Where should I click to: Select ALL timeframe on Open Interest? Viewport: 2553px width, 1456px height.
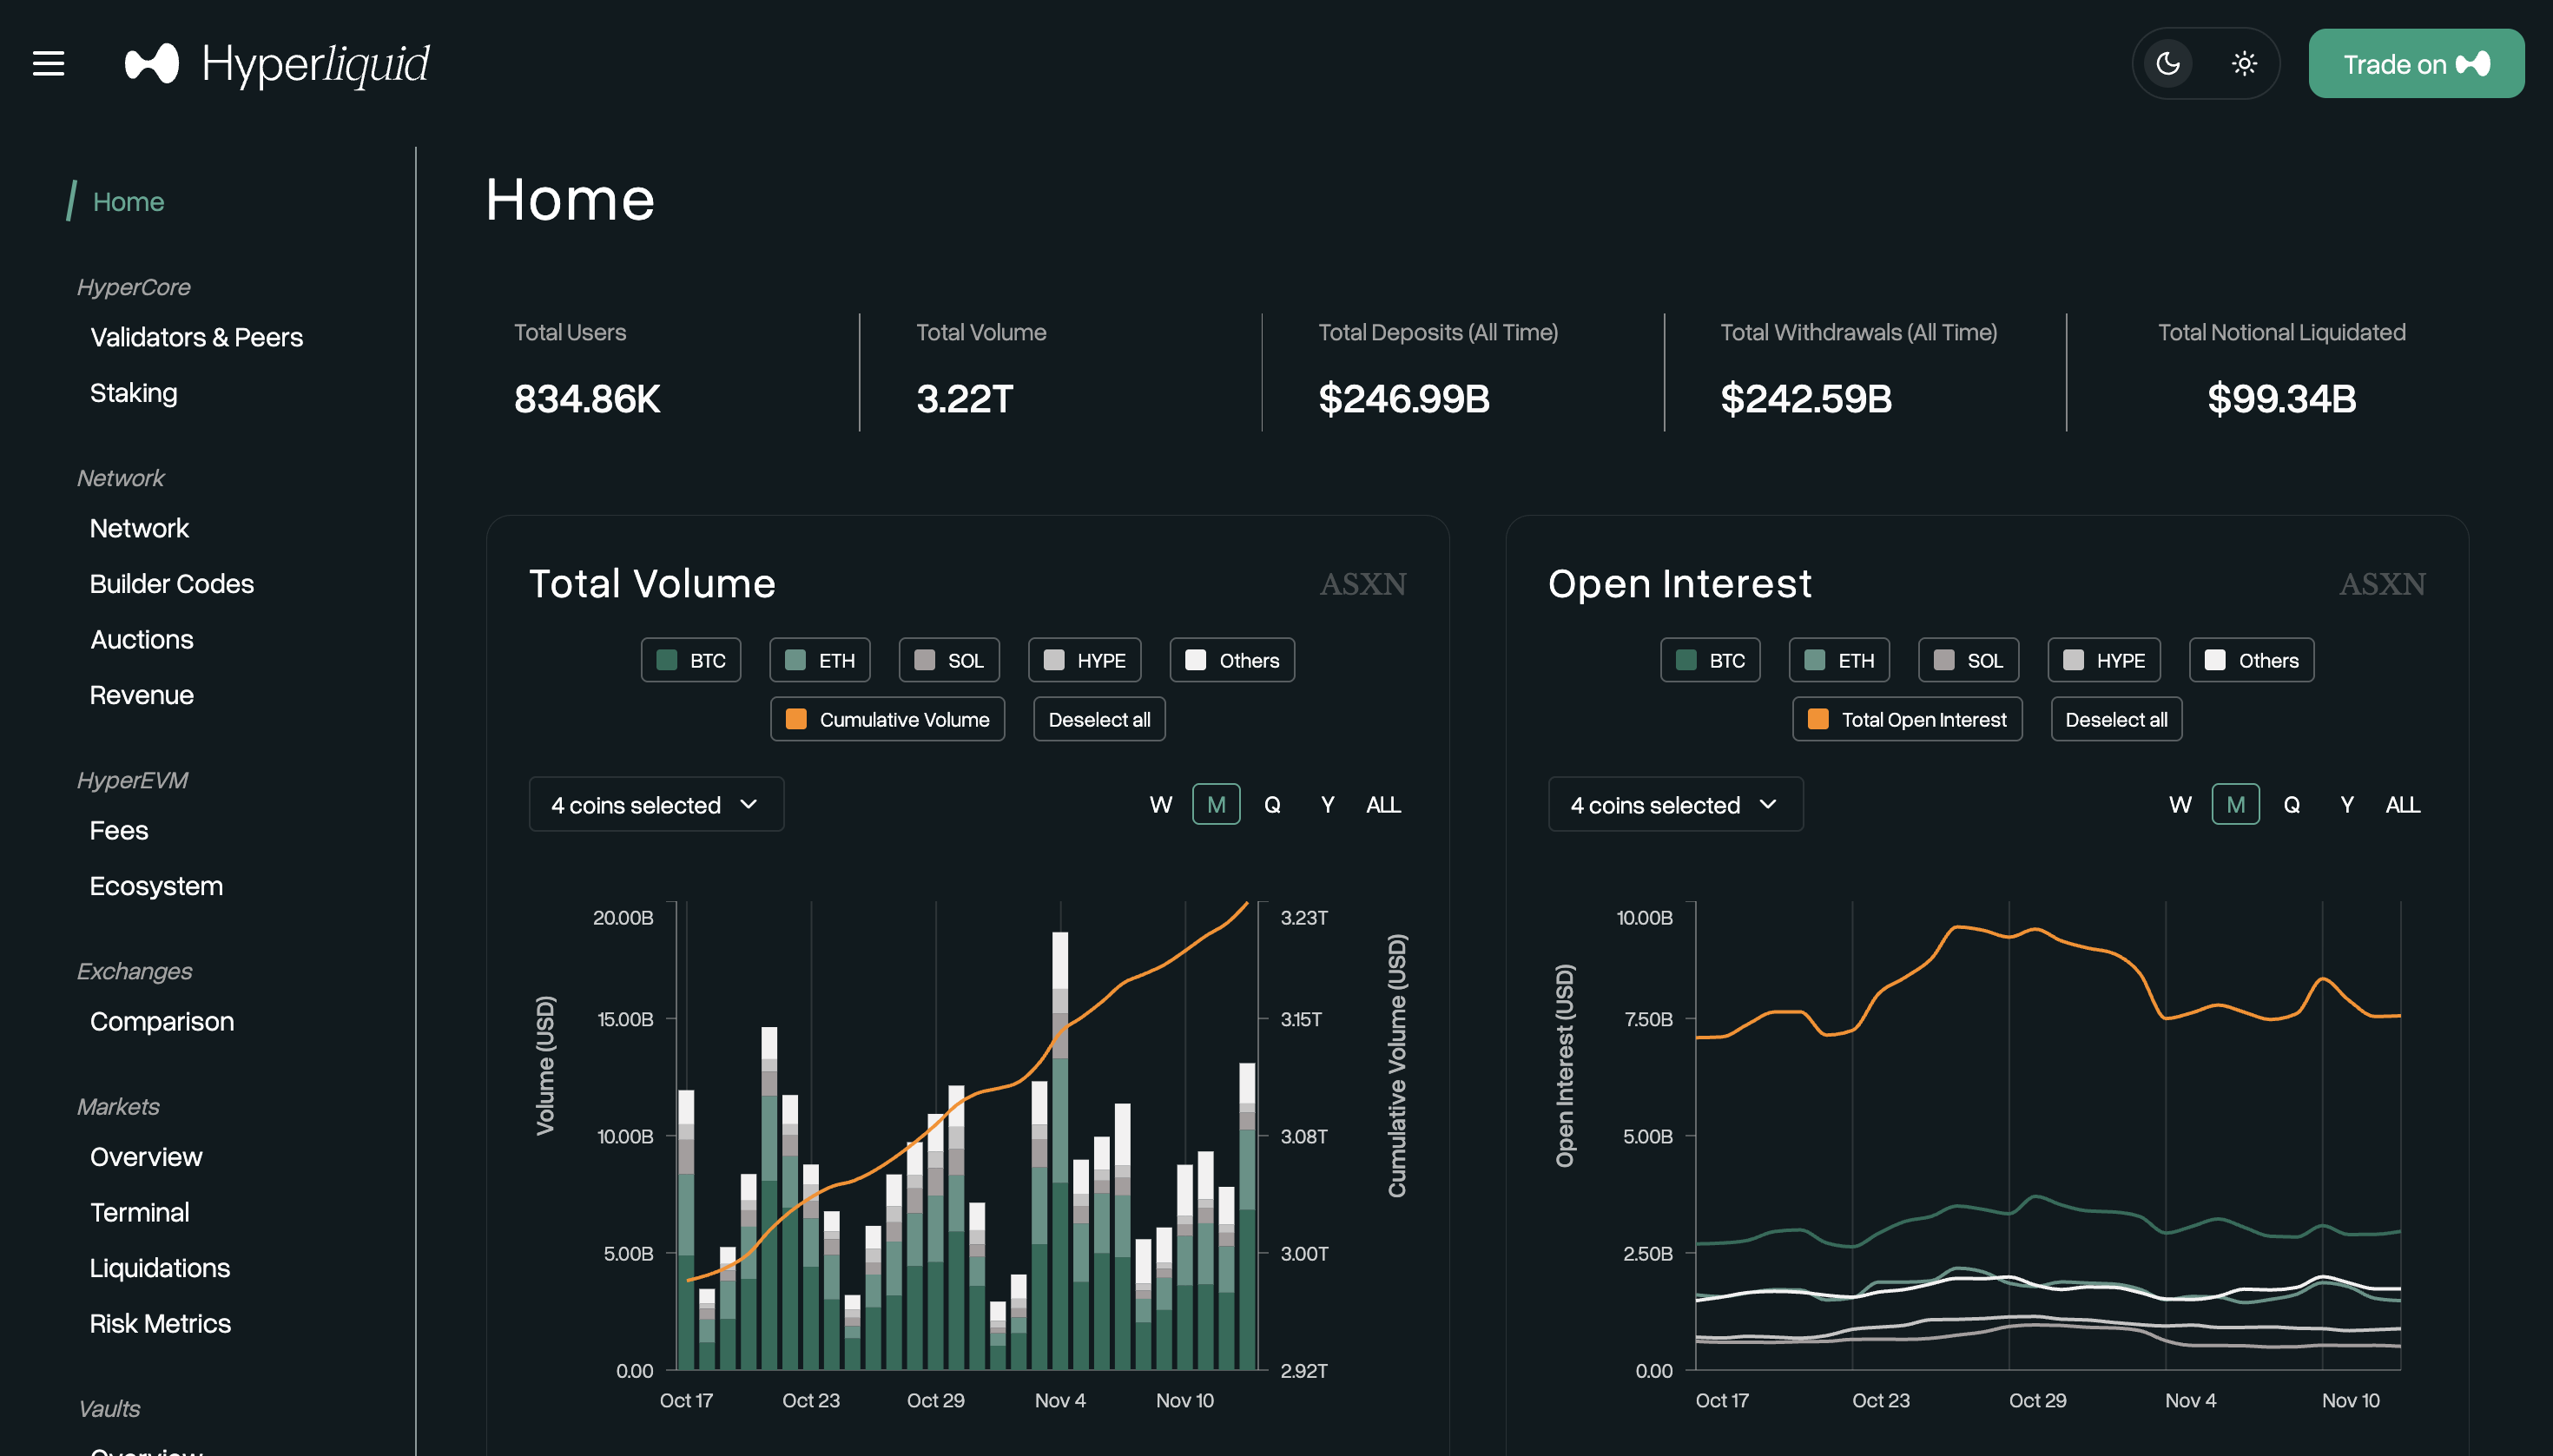tap(2402, 804)
